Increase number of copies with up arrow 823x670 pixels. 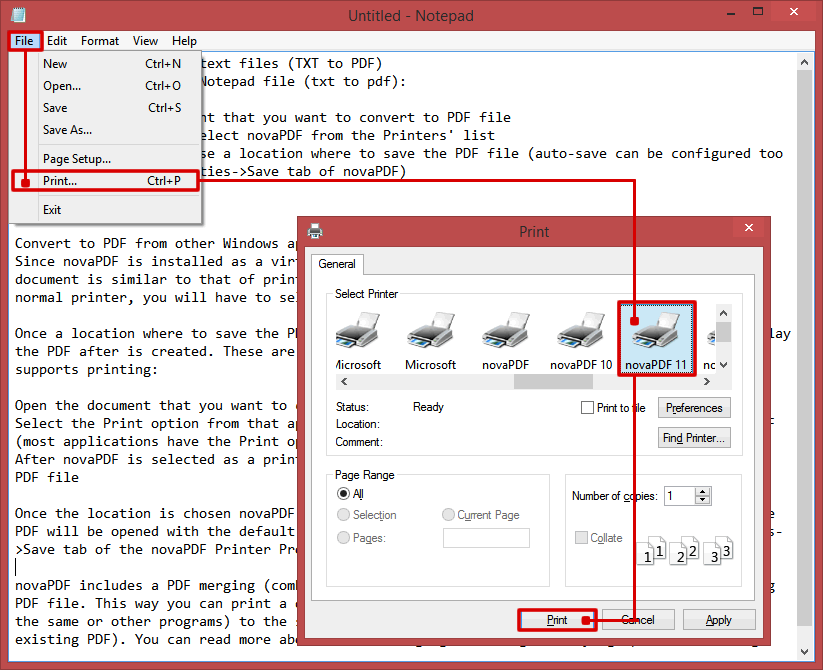point(702,492)
